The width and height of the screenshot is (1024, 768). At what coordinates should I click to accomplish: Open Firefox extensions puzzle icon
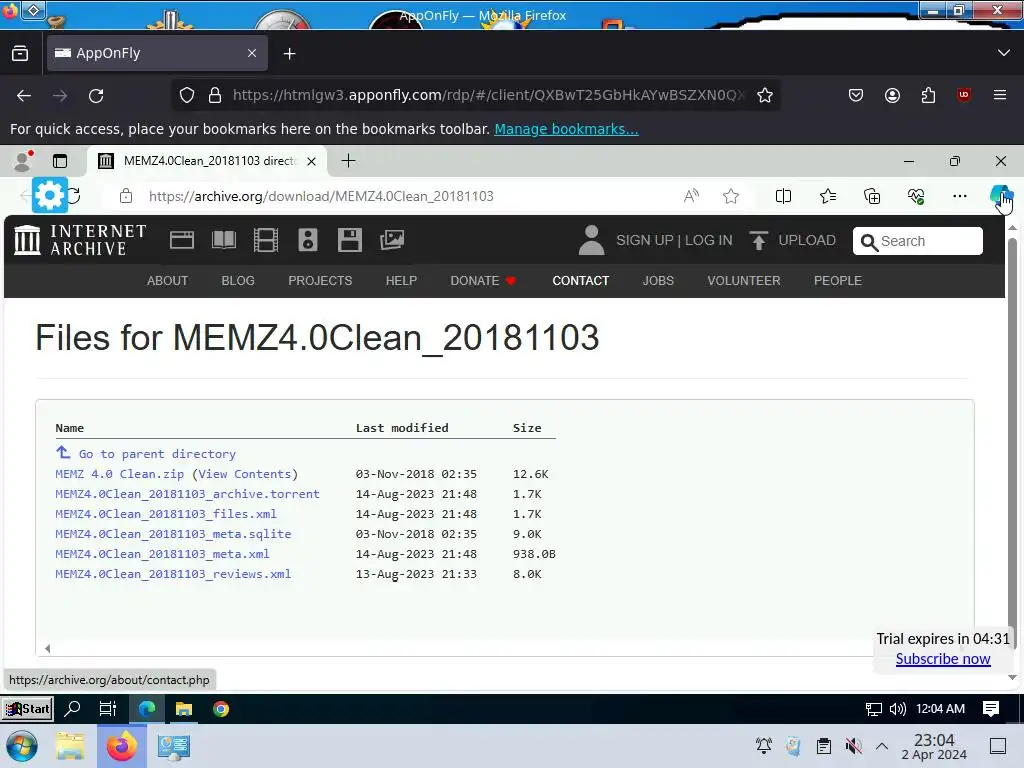tap(928, 95)
